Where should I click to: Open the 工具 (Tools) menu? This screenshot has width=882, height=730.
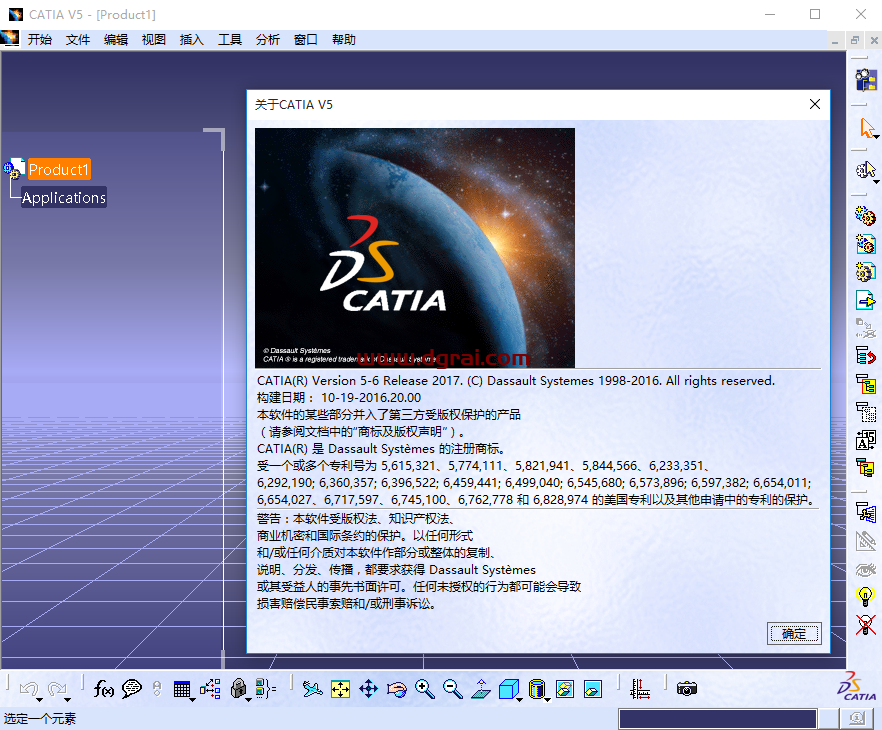(230, 39)
